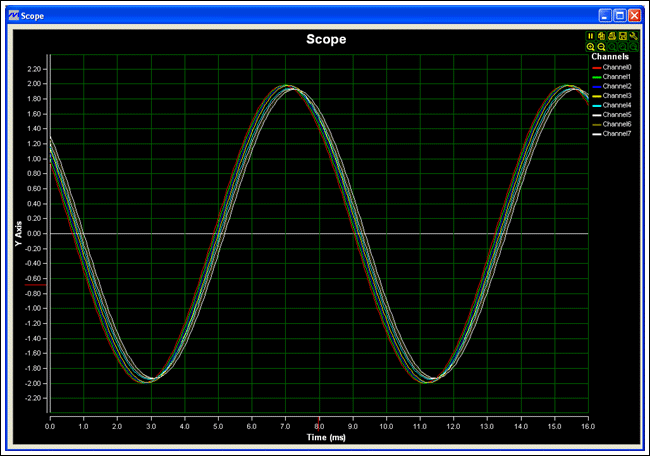This screenshot has width=650, height=456.
Task: Zoom out of the waveform
Action: [x=601, y=47]
